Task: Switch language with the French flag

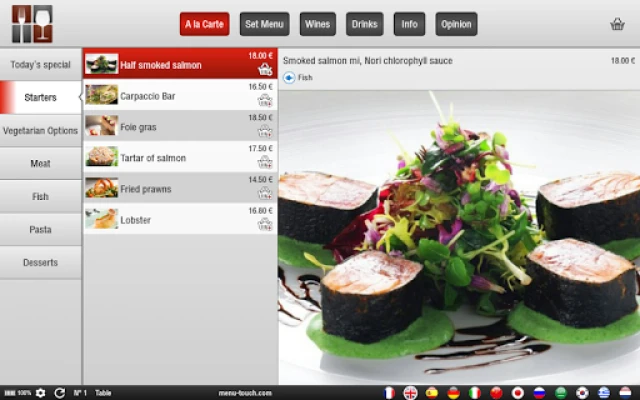Action: [389, 393]
